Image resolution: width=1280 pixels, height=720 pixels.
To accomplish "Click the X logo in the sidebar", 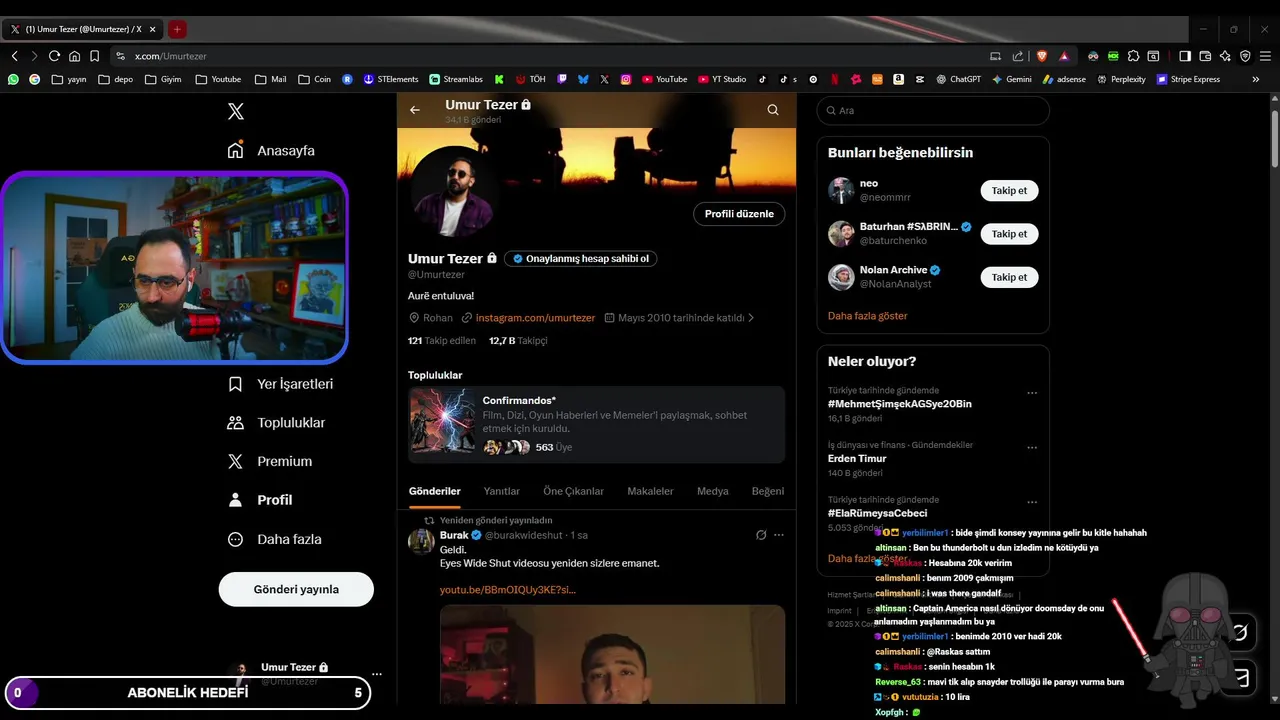I will [236, 112].
